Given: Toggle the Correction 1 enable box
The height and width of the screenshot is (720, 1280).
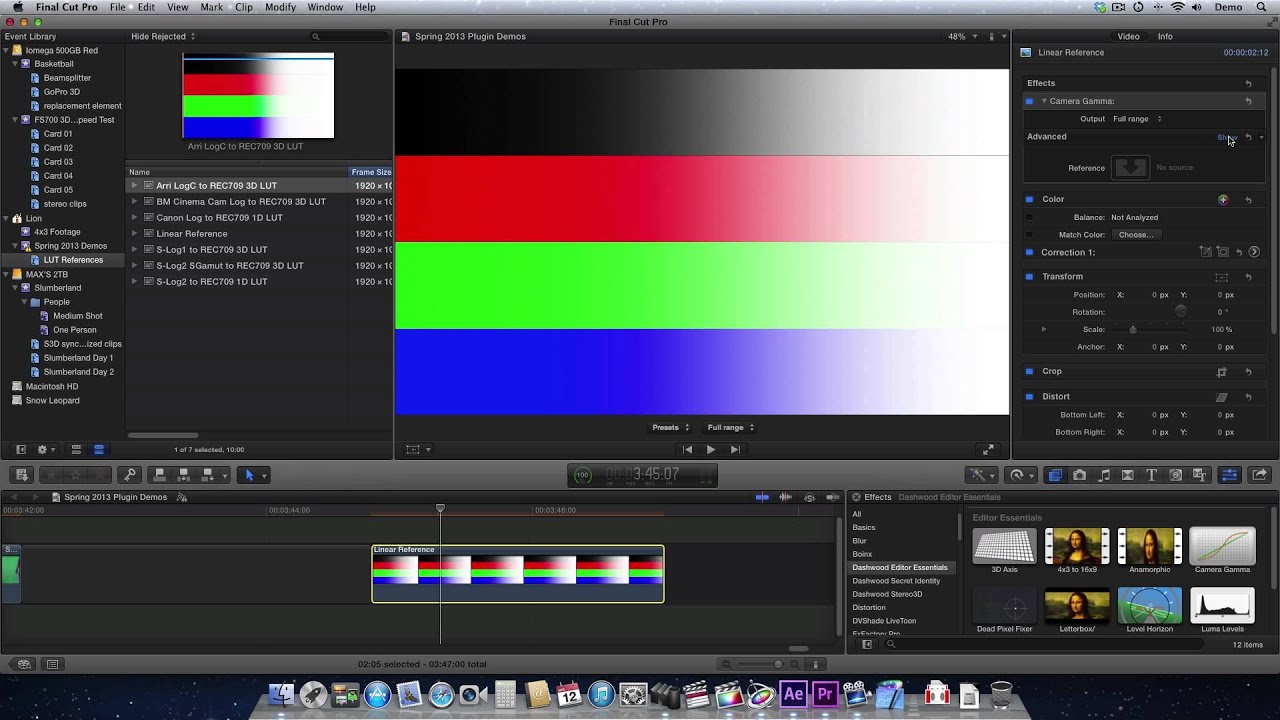Looking at the screenshot, I should pos(1029,252).
